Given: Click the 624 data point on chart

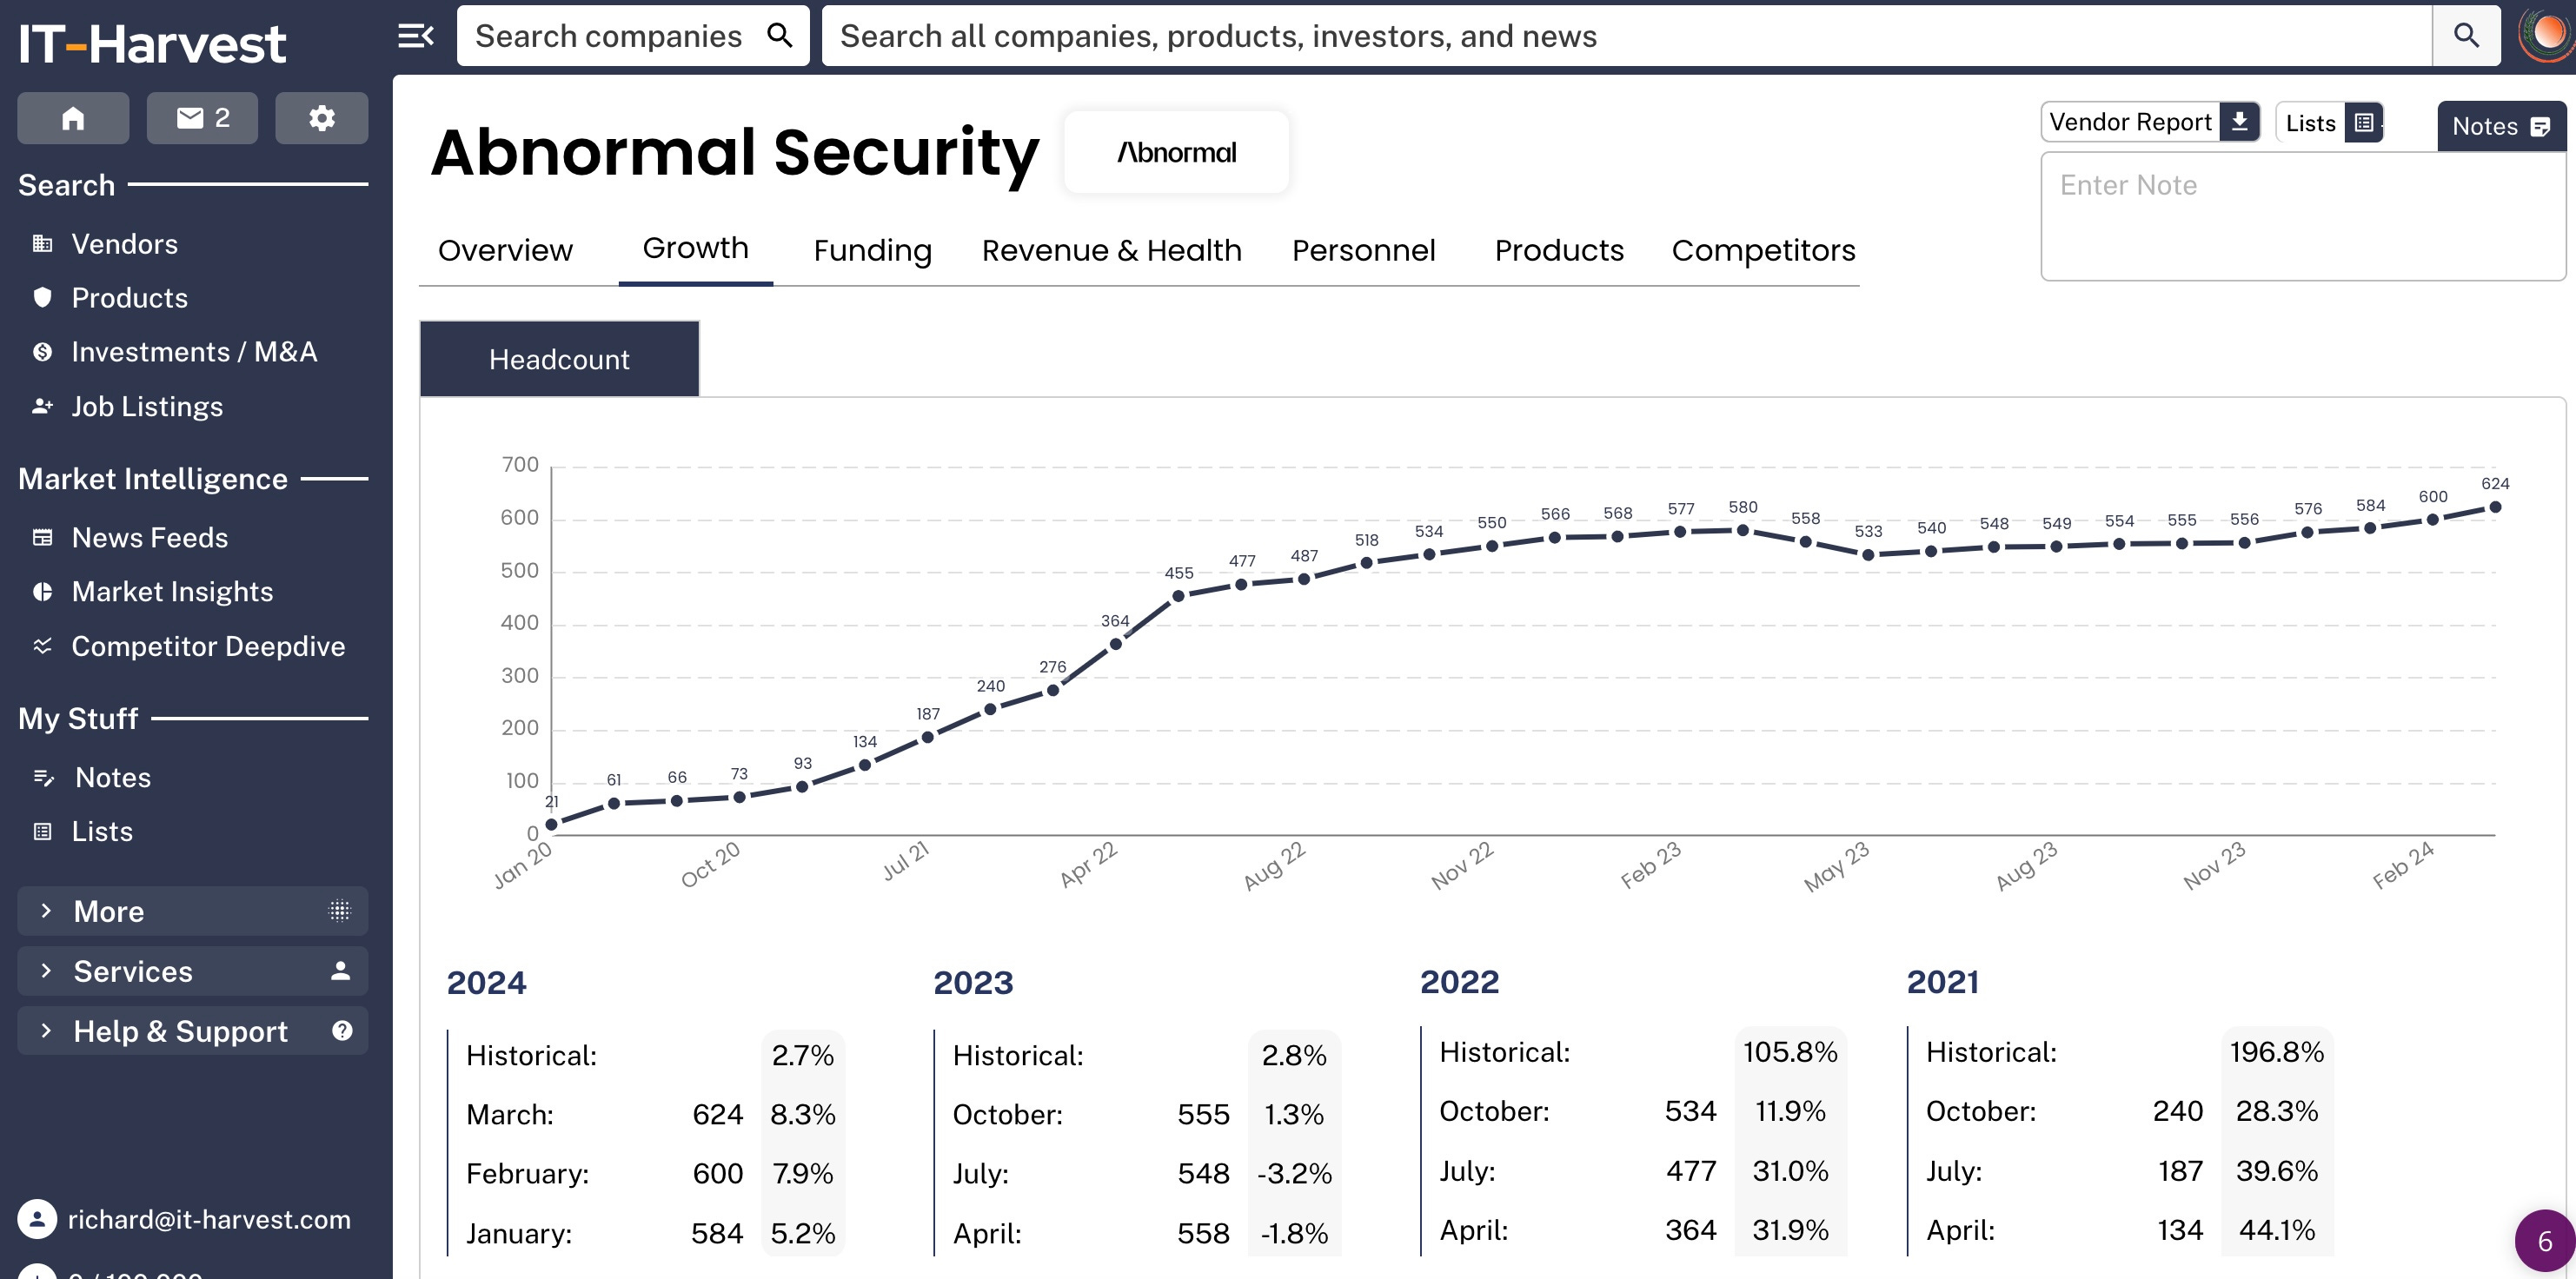Looking at the screenshot, I should tap(2495, 507).
